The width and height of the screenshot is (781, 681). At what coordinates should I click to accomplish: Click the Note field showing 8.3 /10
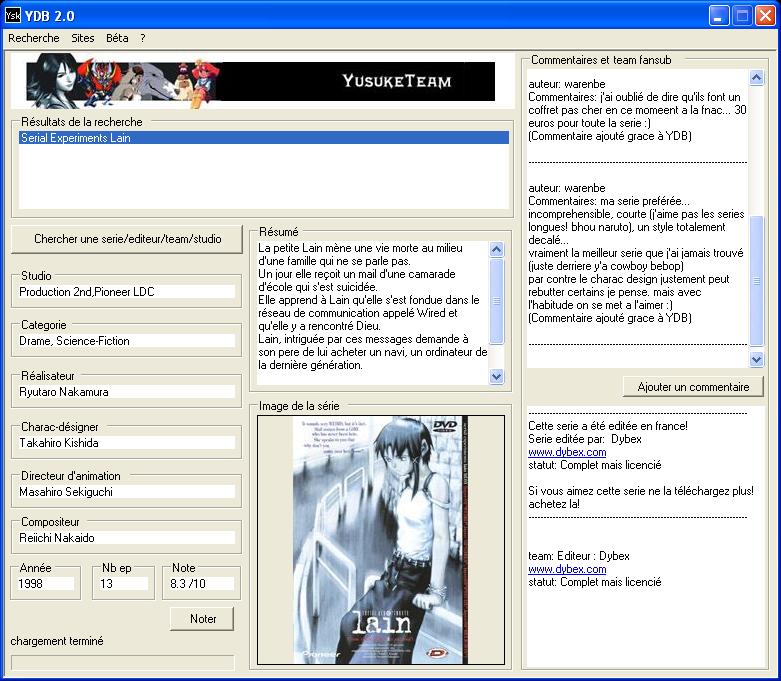pos(201,584)
